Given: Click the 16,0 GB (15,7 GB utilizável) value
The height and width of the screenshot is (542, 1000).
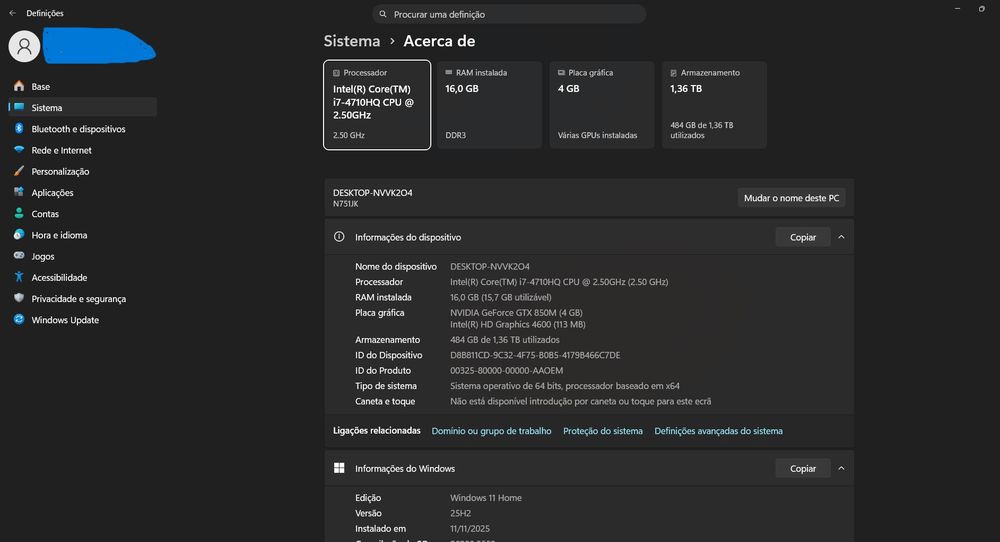Looking at the screenshot, I should [501, 297].
